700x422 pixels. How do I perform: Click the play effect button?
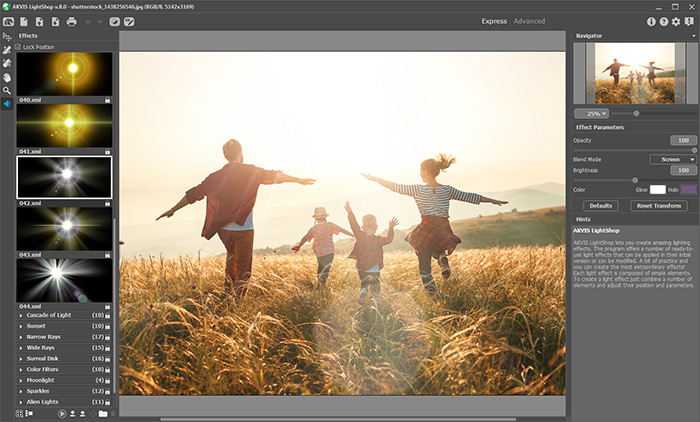pyautogui.click(x=62, y=412)
